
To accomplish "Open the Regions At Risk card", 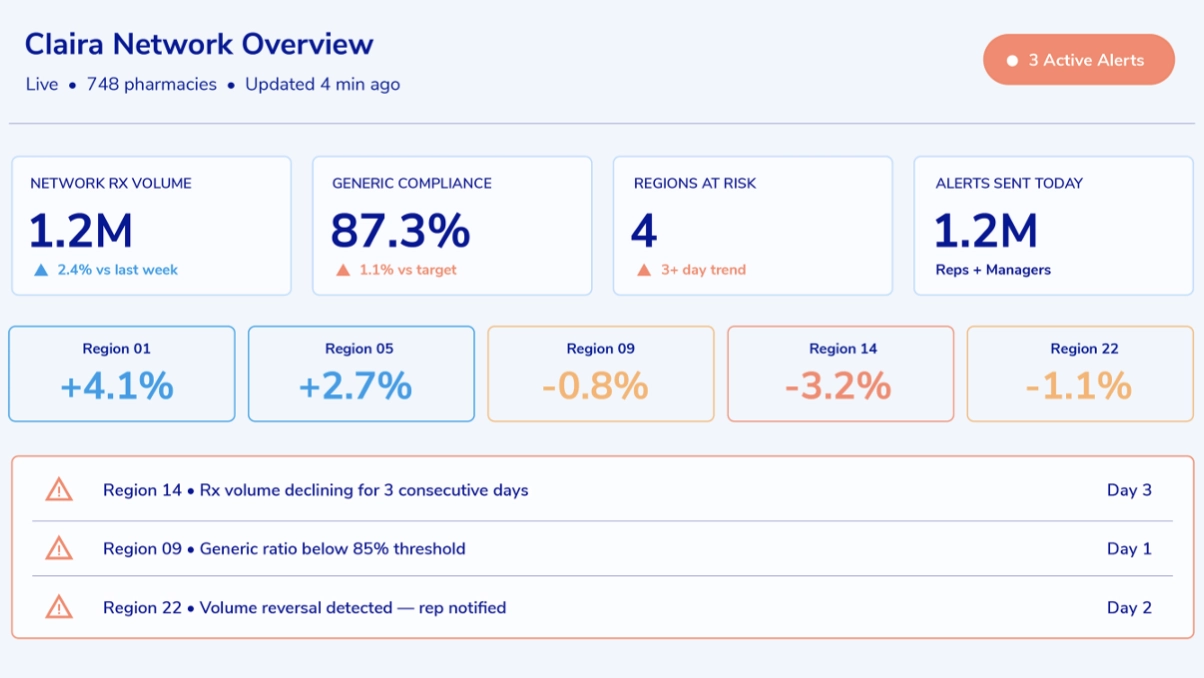I will pos(753,225).
